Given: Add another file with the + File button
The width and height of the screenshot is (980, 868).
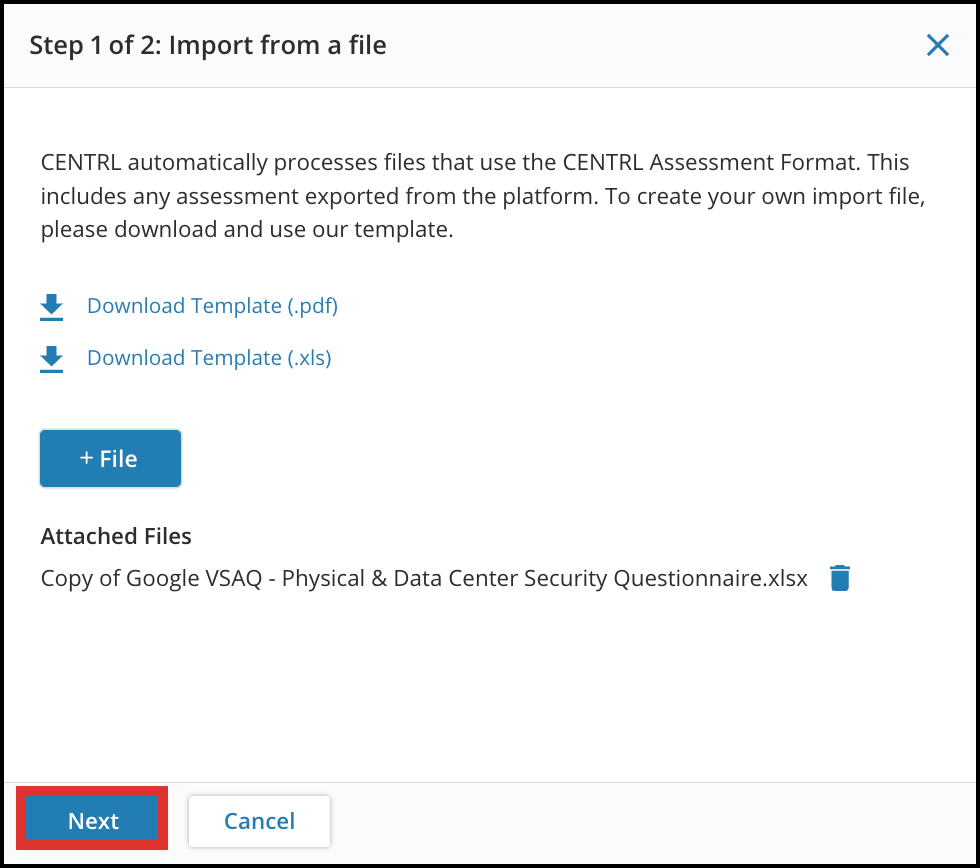Looking at the screenshot, I should [x=111, y=458].
